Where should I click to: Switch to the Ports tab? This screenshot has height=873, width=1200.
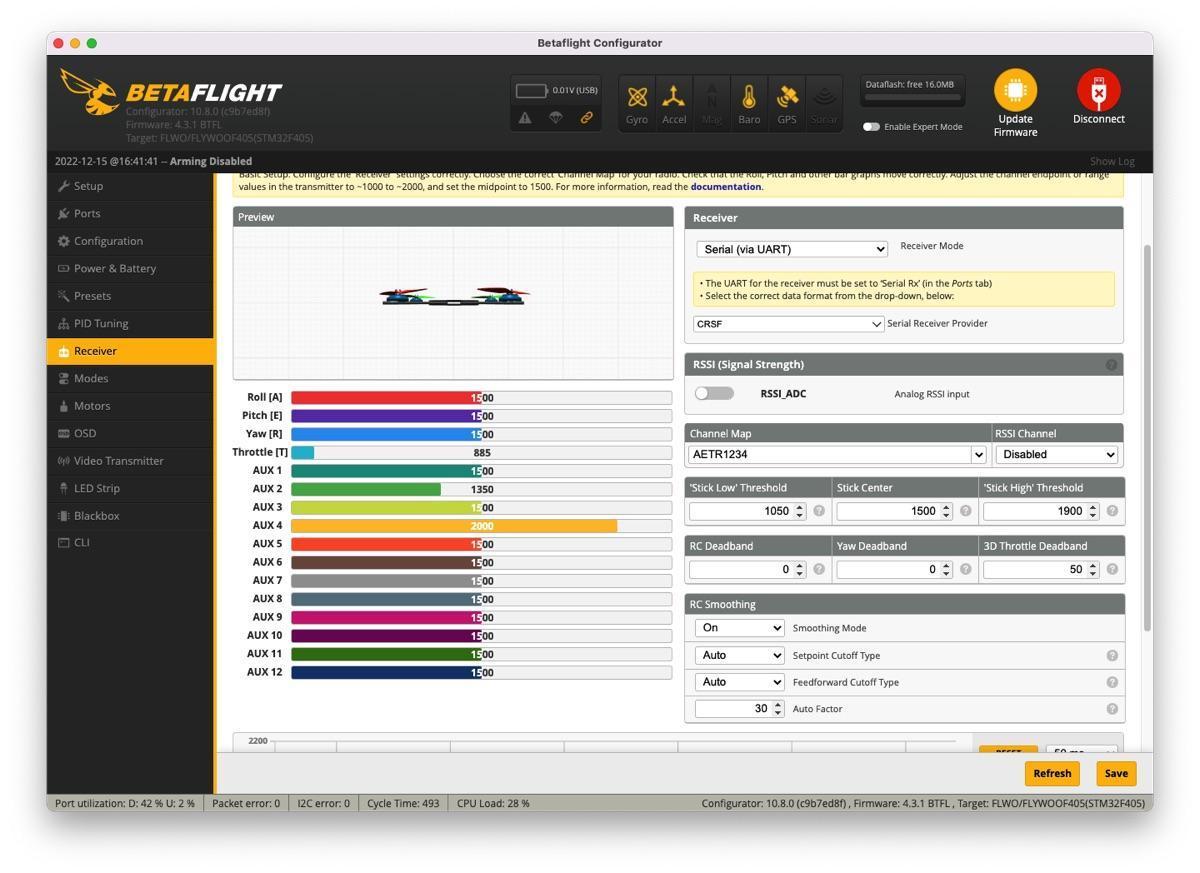(x=130, y=213)
